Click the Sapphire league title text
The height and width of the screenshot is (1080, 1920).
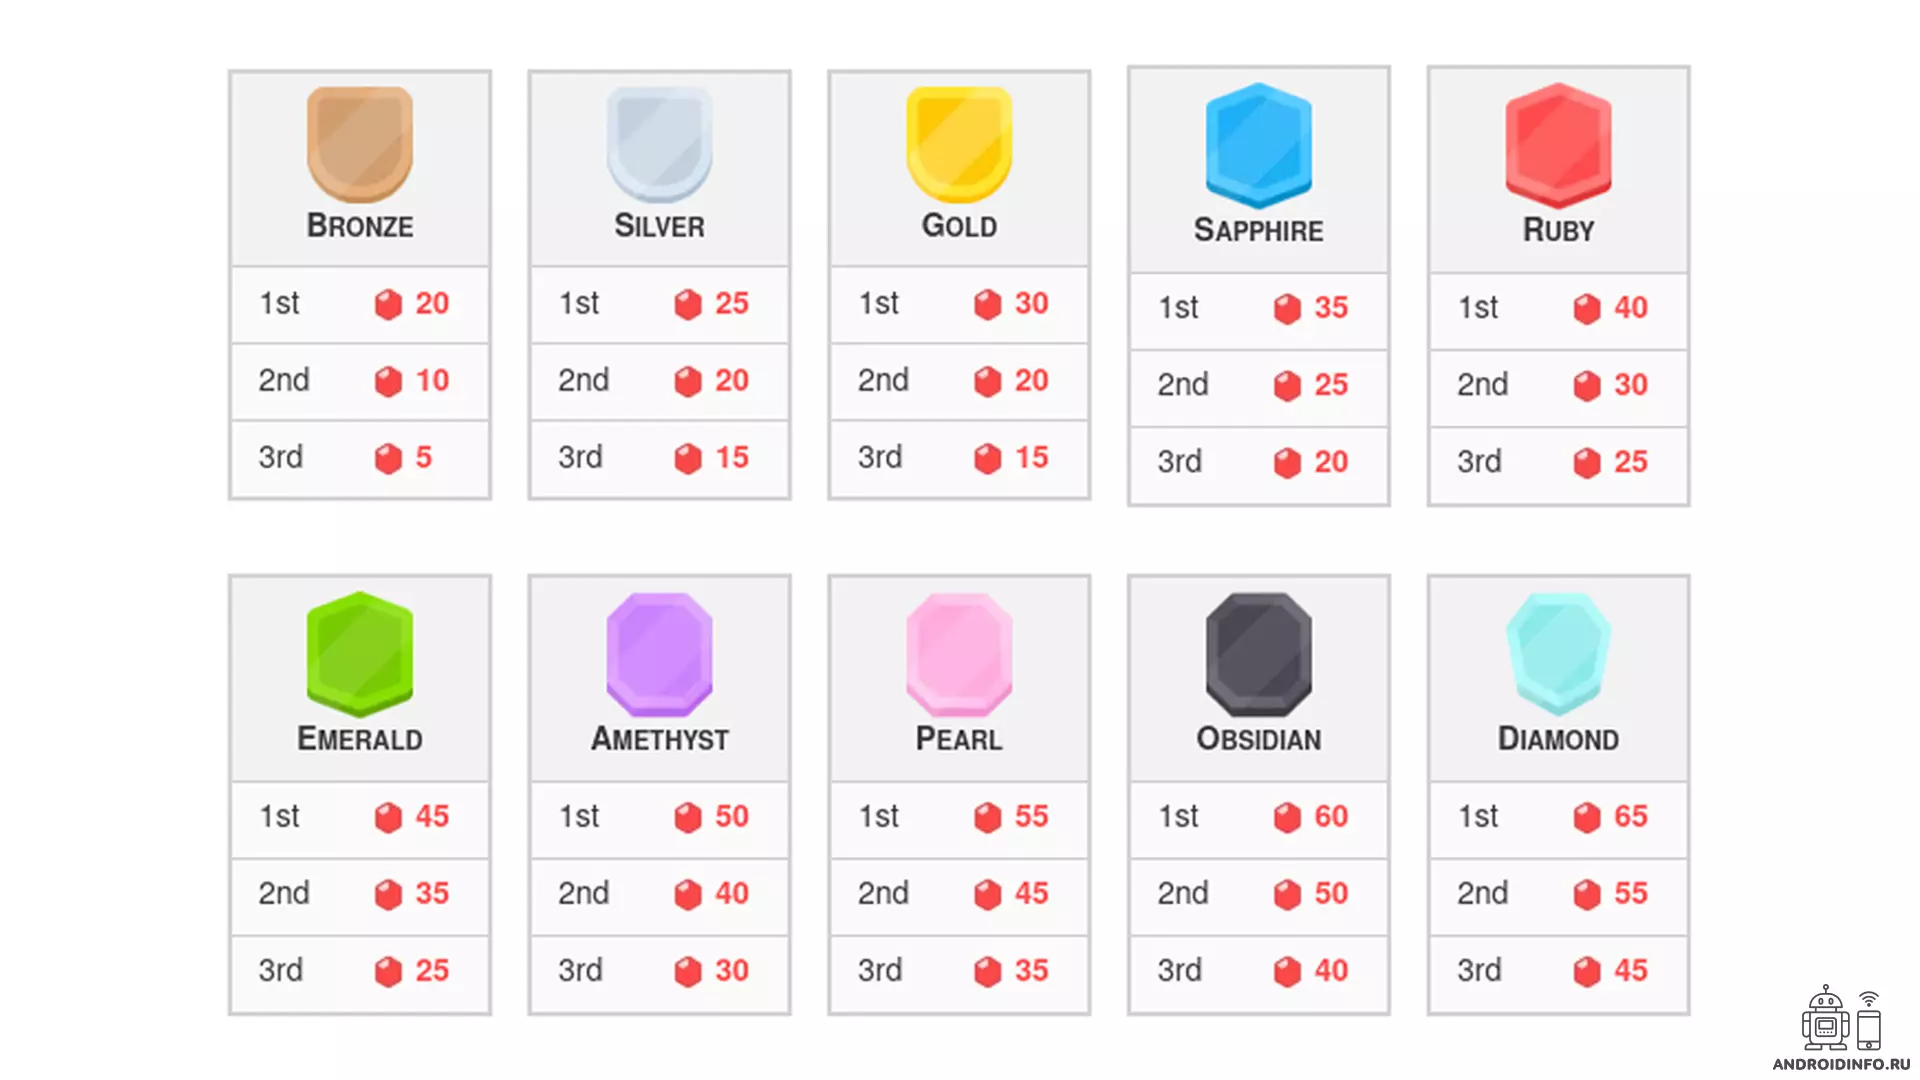(x=1258, y=230)
